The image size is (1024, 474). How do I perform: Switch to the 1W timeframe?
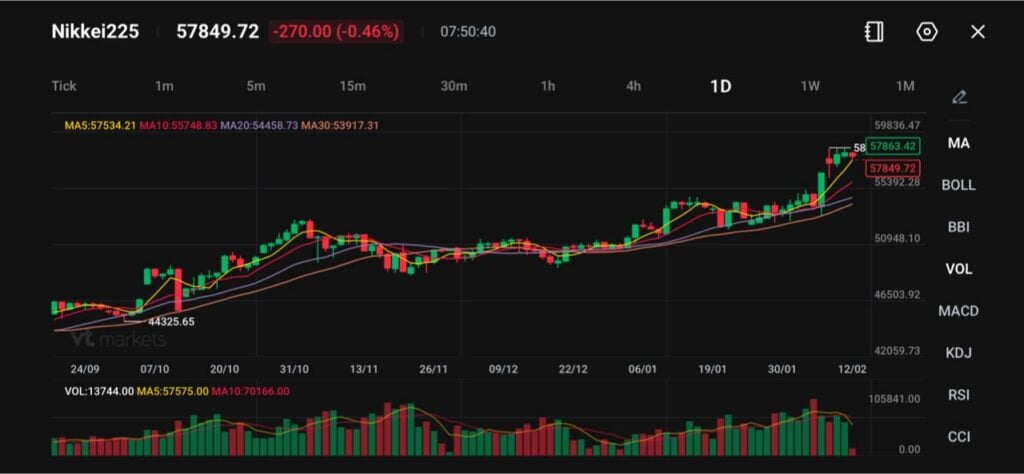[810, 86]
